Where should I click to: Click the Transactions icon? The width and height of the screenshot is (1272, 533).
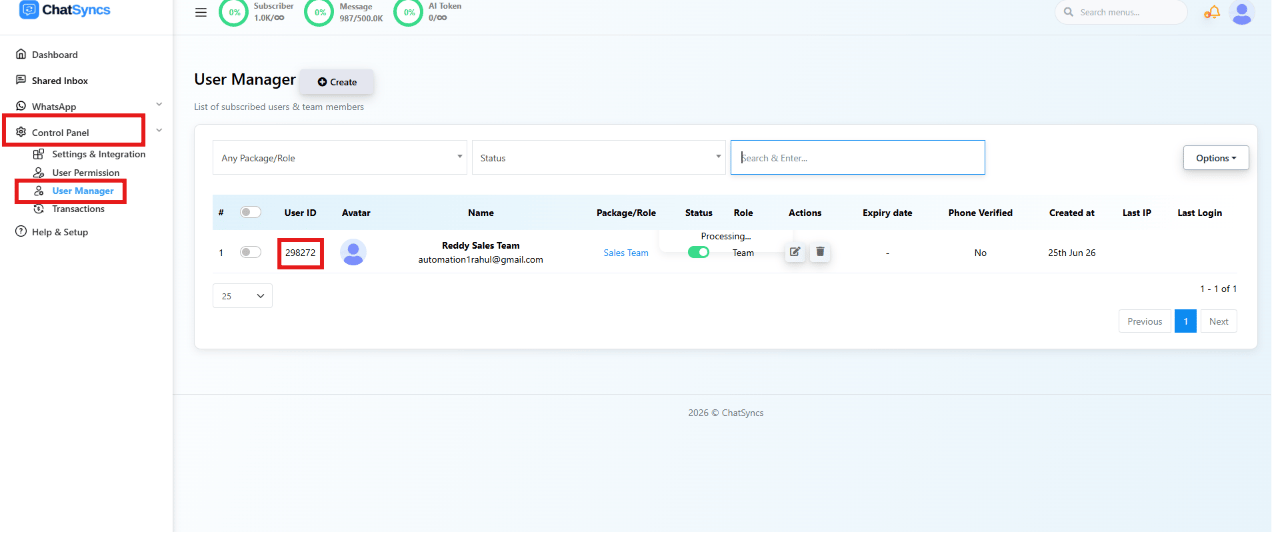tap(39, 209)
